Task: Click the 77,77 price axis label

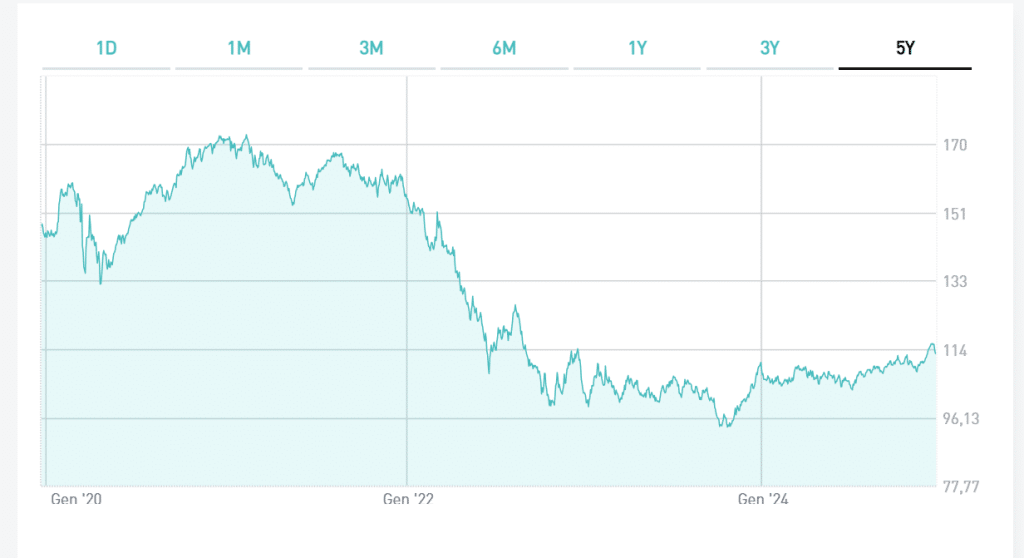Action: click(x=960, y=487)
